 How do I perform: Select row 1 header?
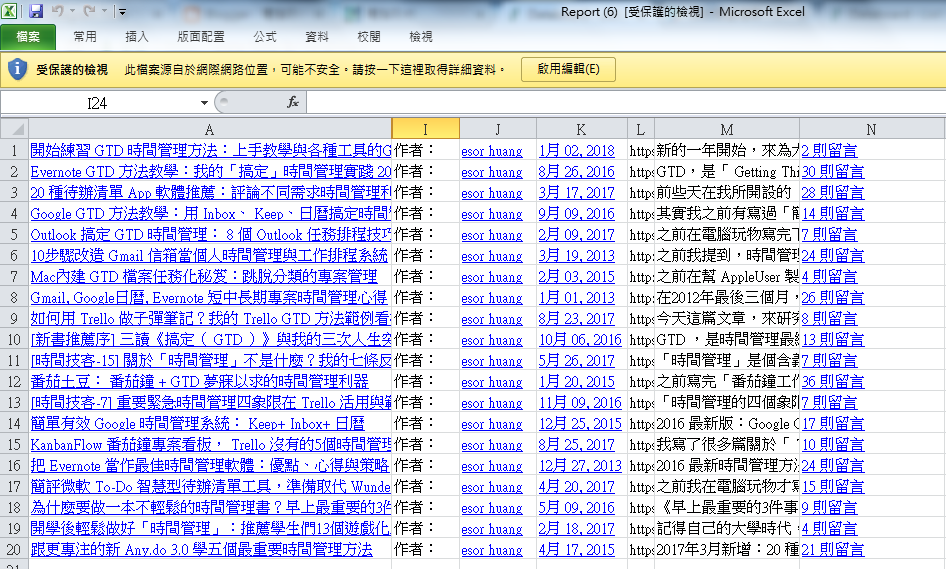pos(14,150)
